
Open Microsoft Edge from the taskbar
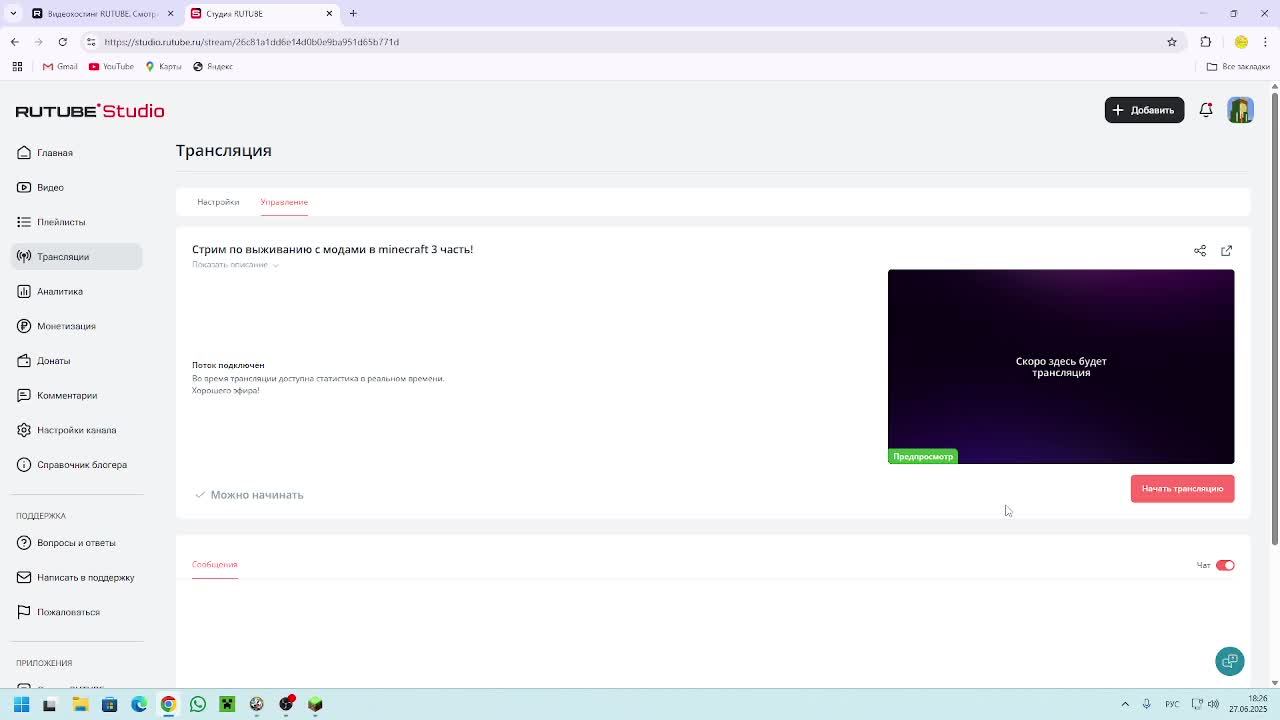tap(139, 704)
